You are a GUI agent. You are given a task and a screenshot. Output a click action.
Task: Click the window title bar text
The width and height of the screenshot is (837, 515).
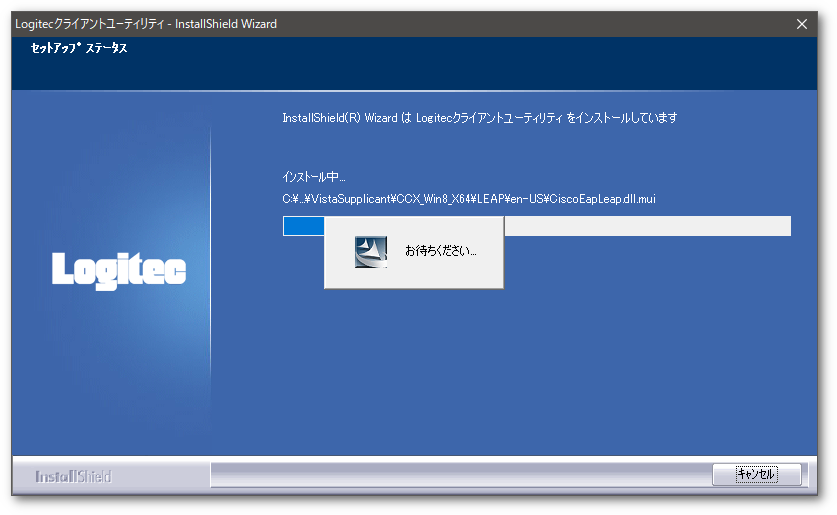(146, 24)
